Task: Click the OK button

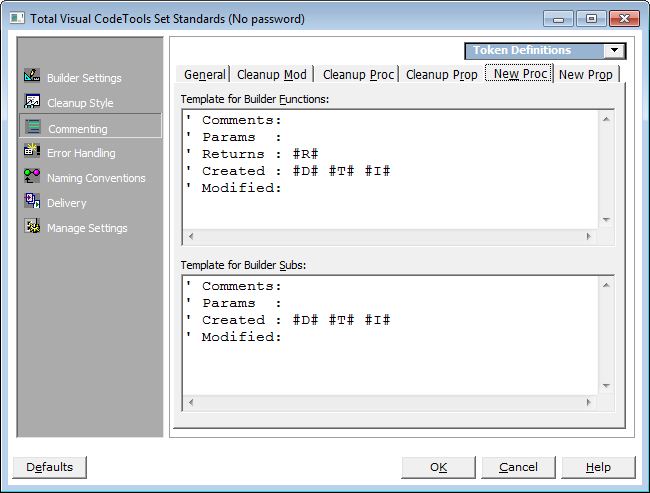Action: [438, 467]
